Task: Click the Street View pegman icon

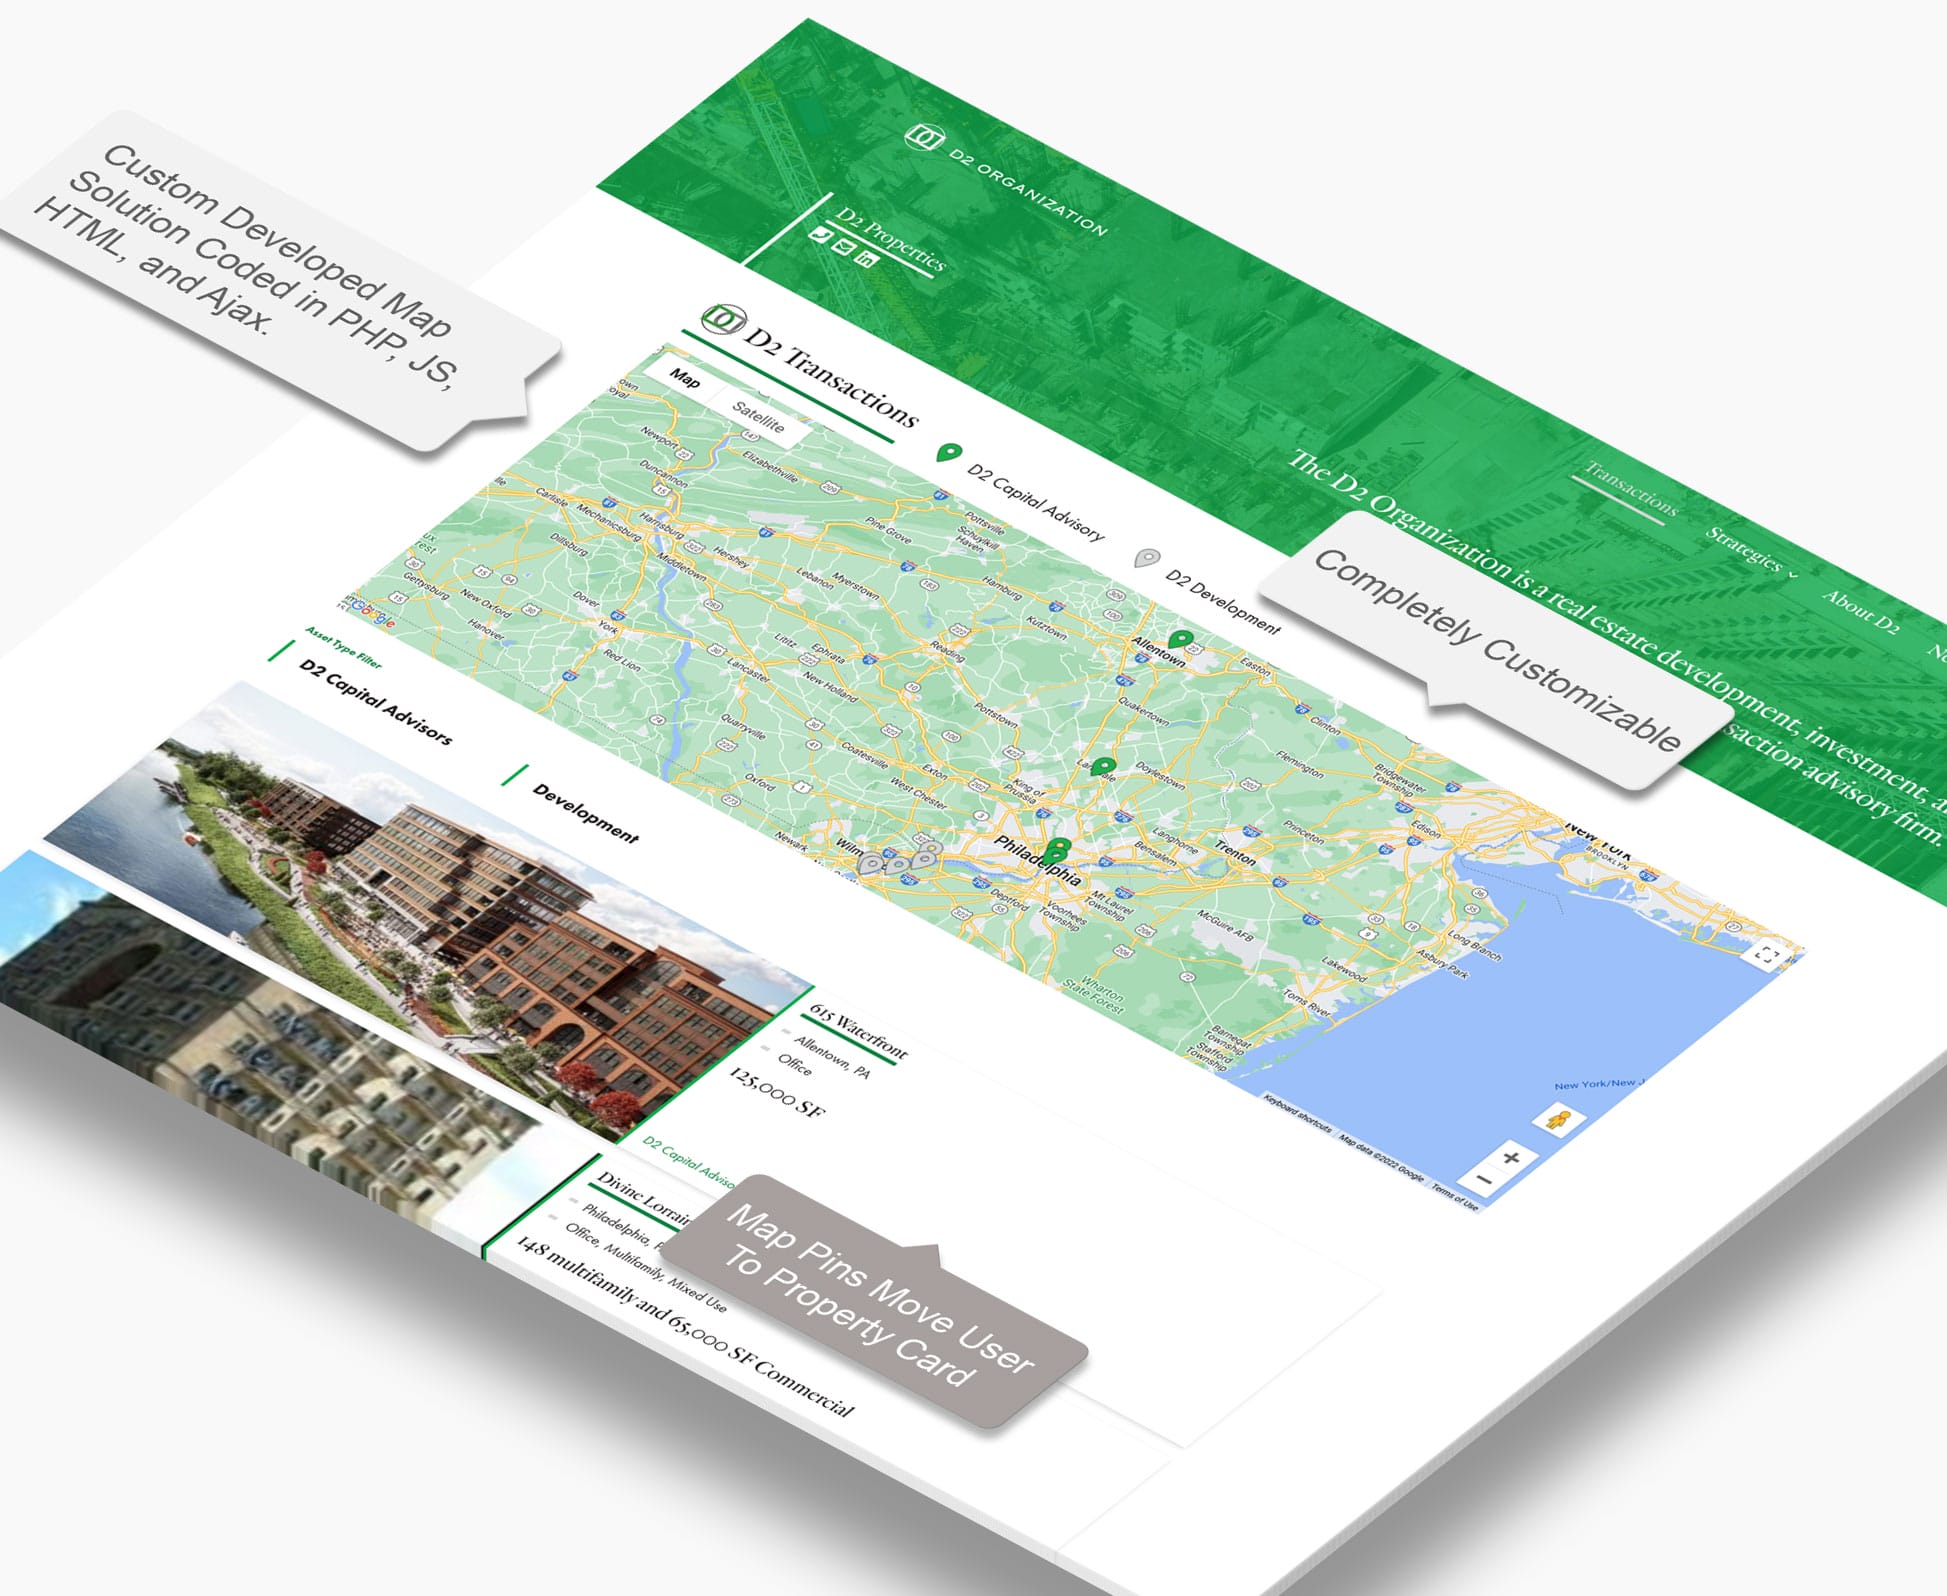Action: [1557, 1119]
